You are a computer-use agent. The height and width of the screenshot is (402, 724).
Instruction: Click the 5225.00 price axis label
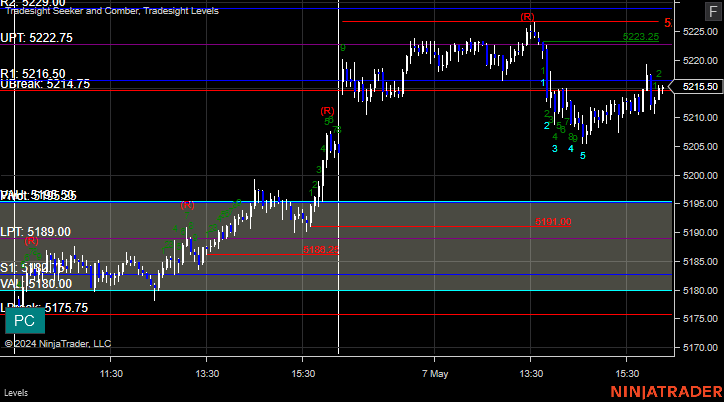[x=700, y=32]
